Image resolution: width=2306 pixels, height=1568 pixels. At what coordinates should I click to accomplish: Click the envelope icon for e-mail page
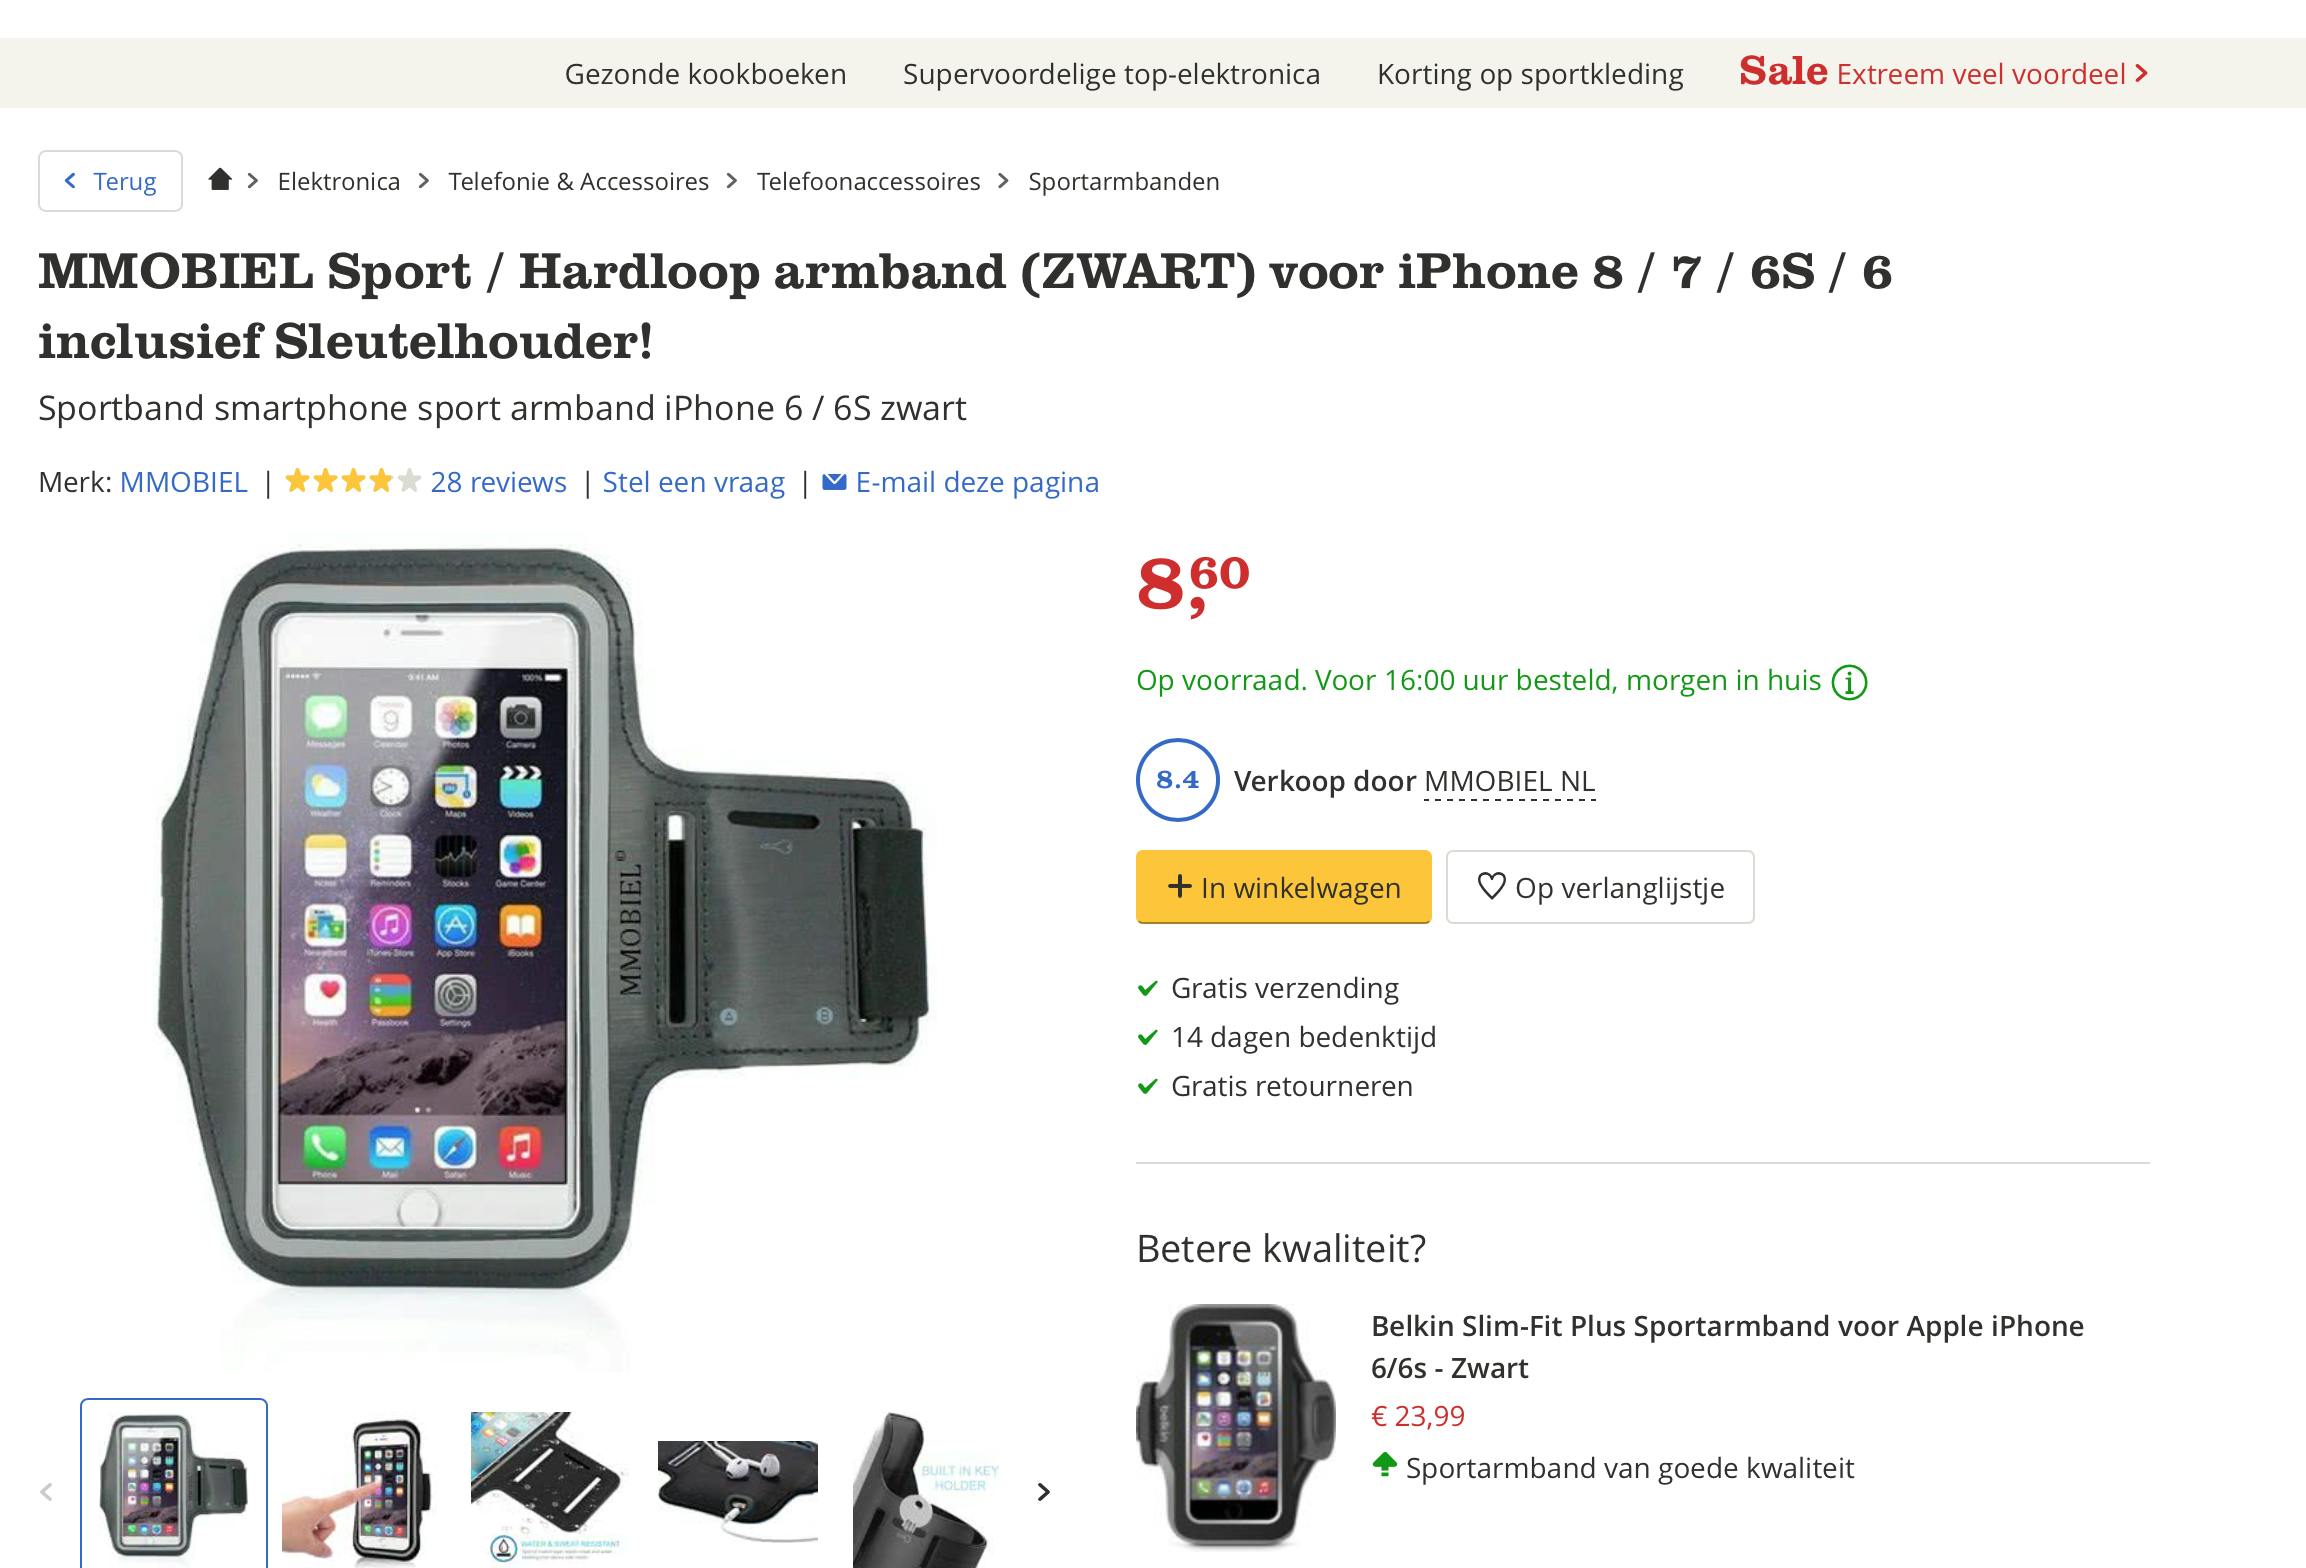(833, 482)
